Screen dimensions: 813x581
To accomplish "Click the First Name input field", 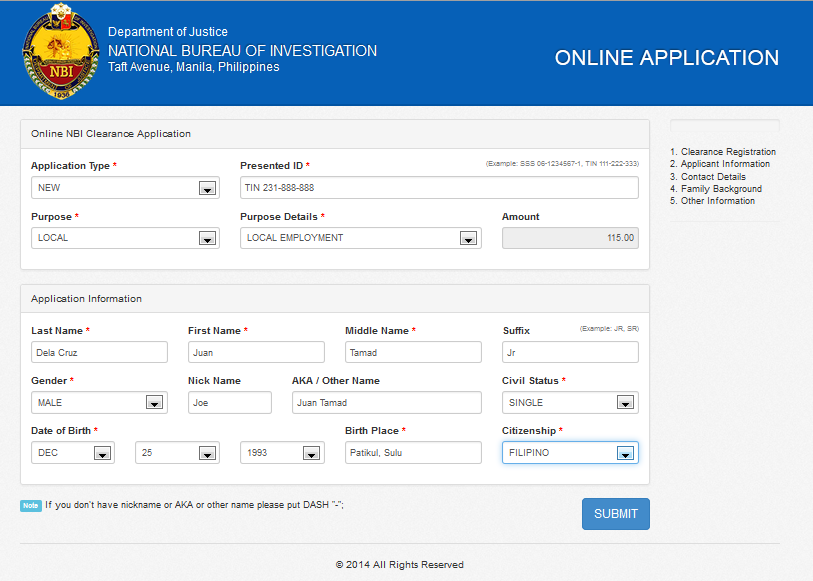I will click(x=256, y=352).
